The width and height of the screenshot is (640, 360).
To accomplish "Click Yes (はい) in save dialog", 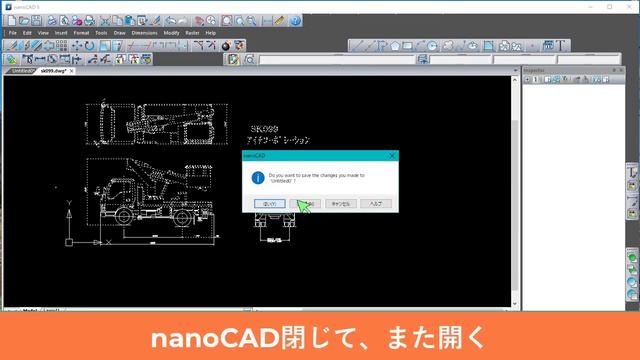I will coord(270,203).
